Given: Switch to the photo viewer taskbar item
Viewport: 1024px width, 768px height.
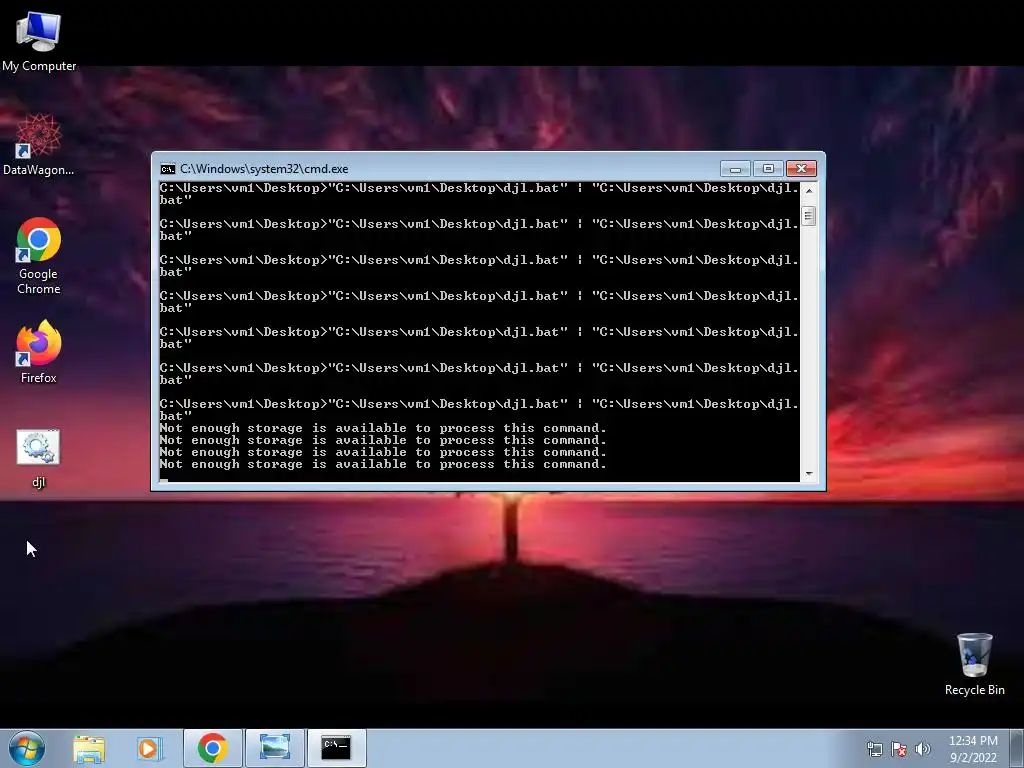Looking at the screenshot, I should (275, 748).
